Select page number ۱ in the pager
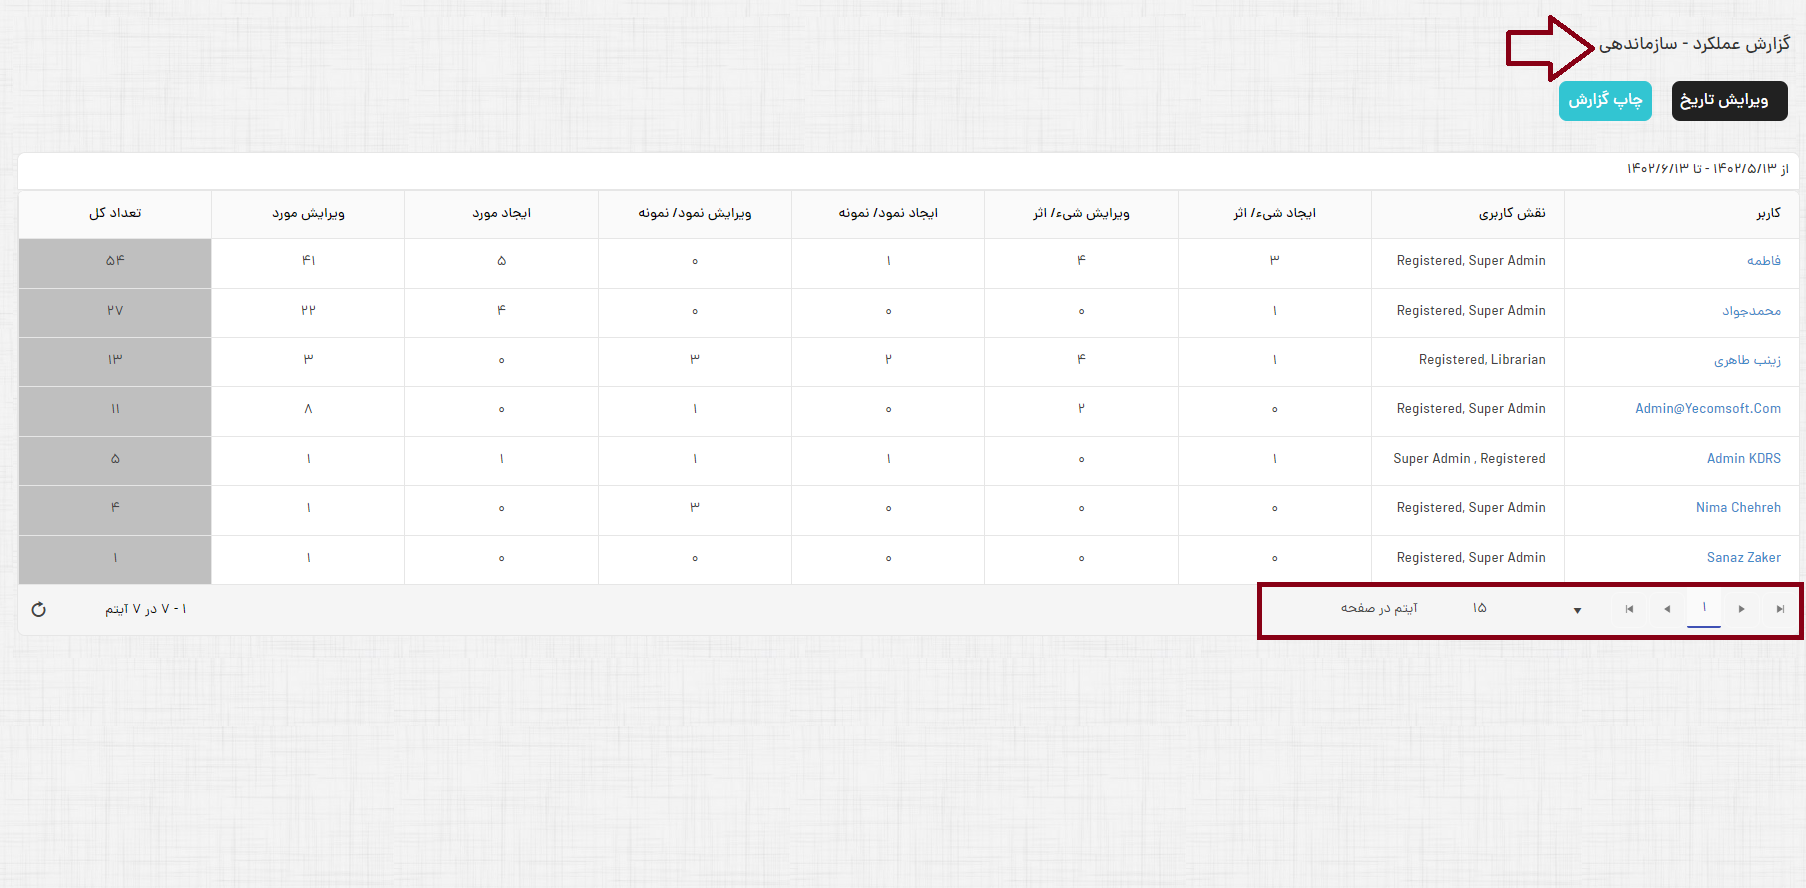Screen dimensions: 1806x888 click(x=1704, y=608)
